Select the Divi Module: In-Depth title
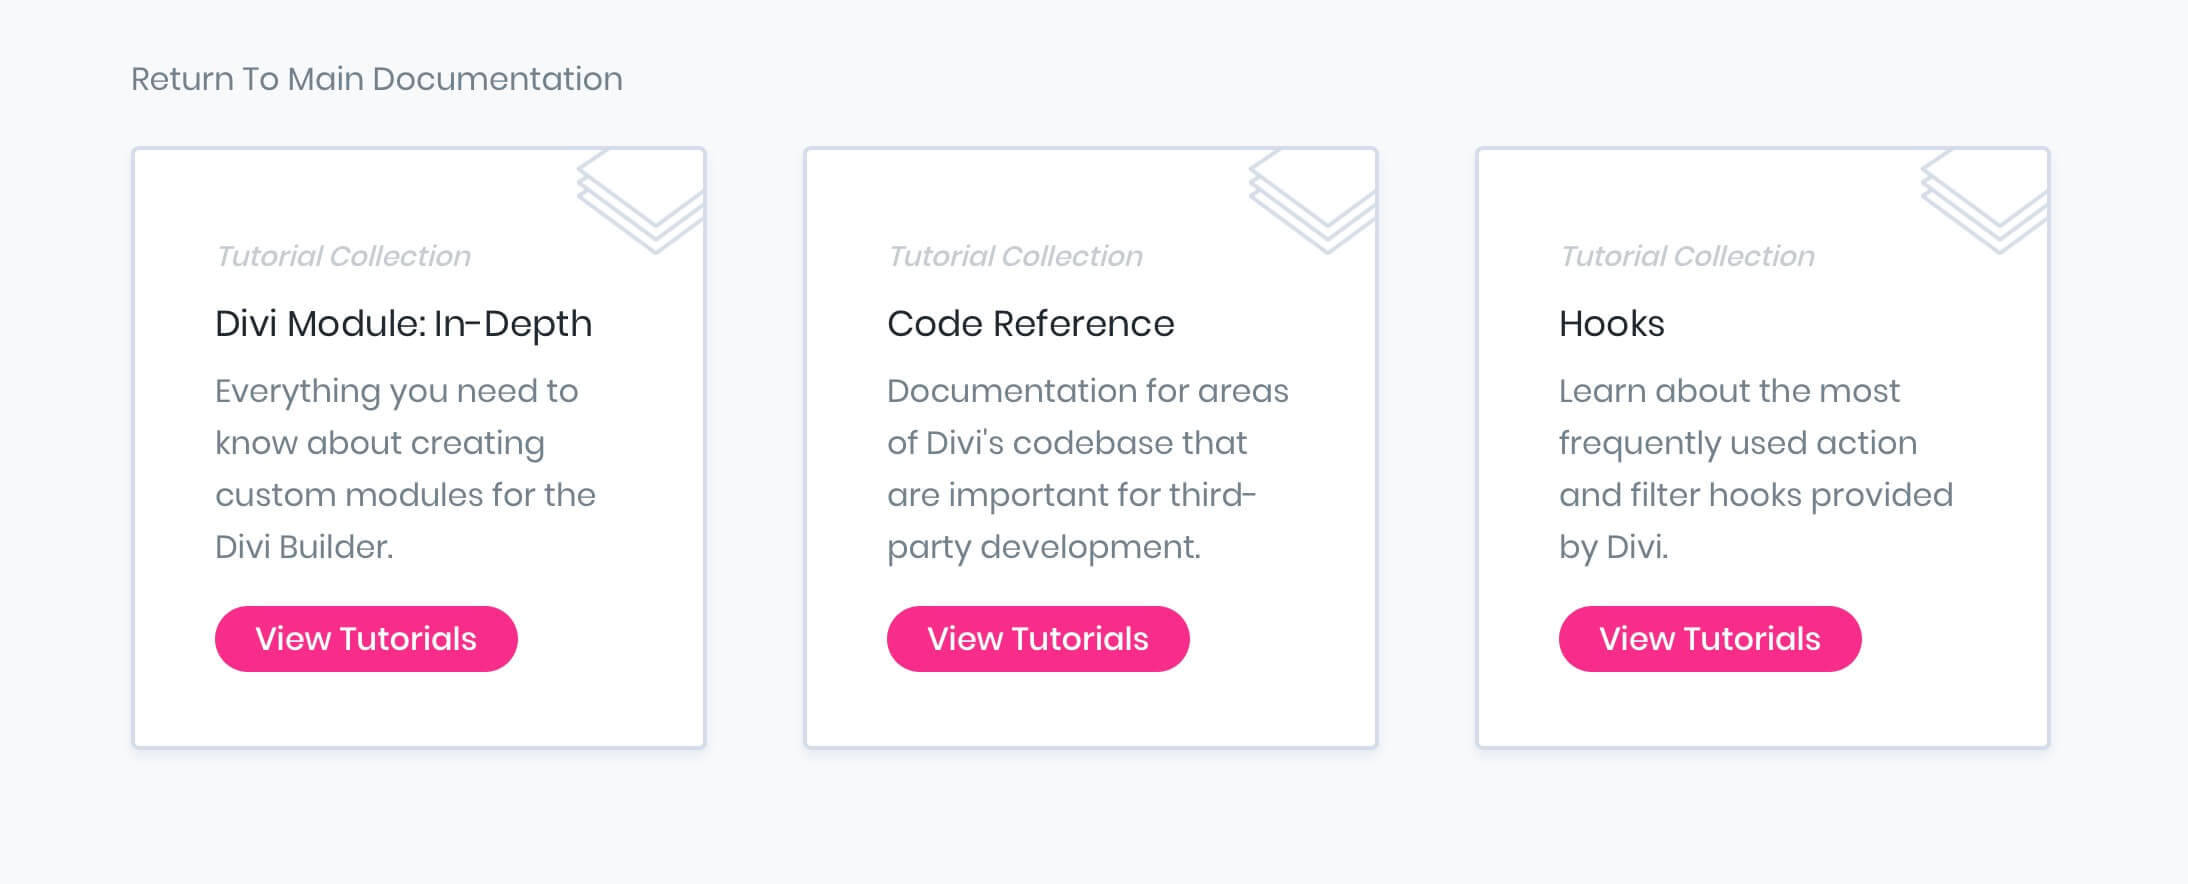The width and height of the screenshot is (2188, 884). coord(403,324)
